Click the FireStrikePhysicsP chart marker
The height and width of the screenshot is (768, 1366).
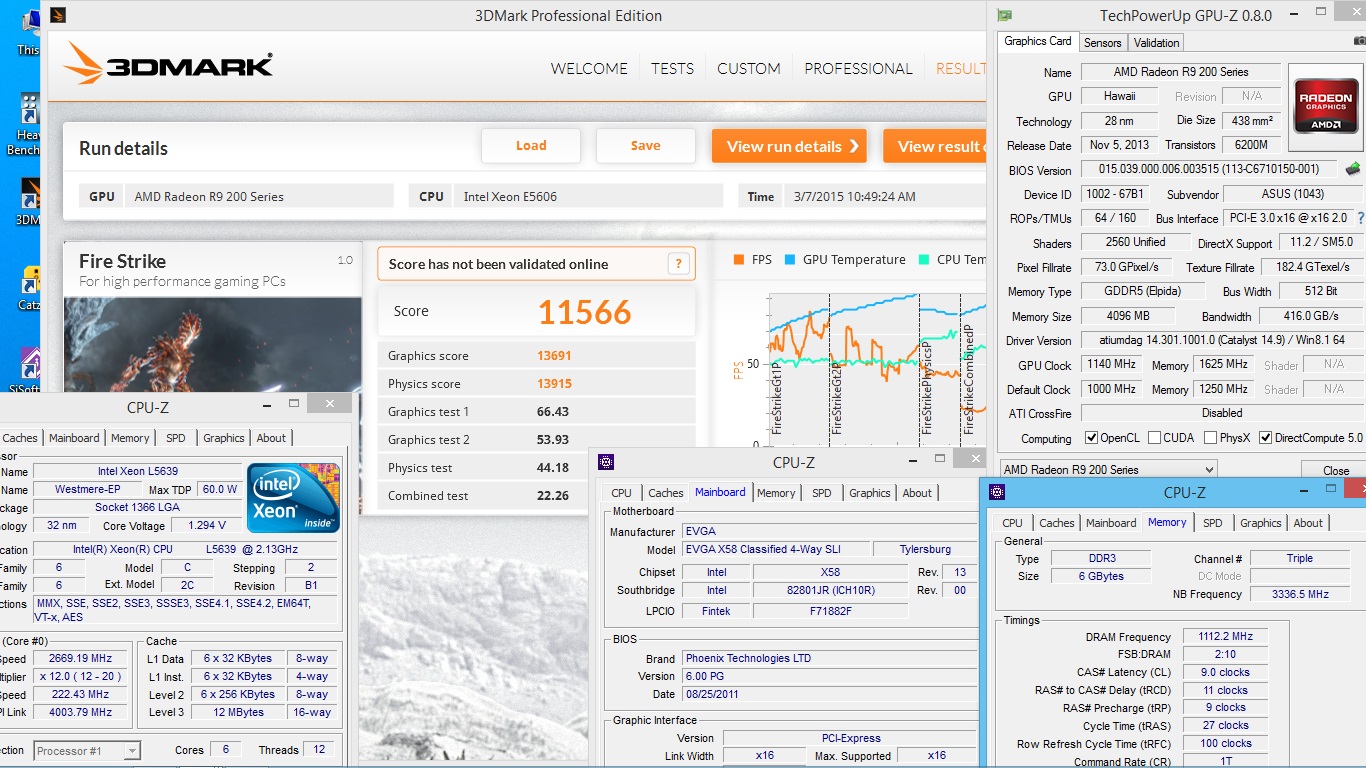point(926,388)
